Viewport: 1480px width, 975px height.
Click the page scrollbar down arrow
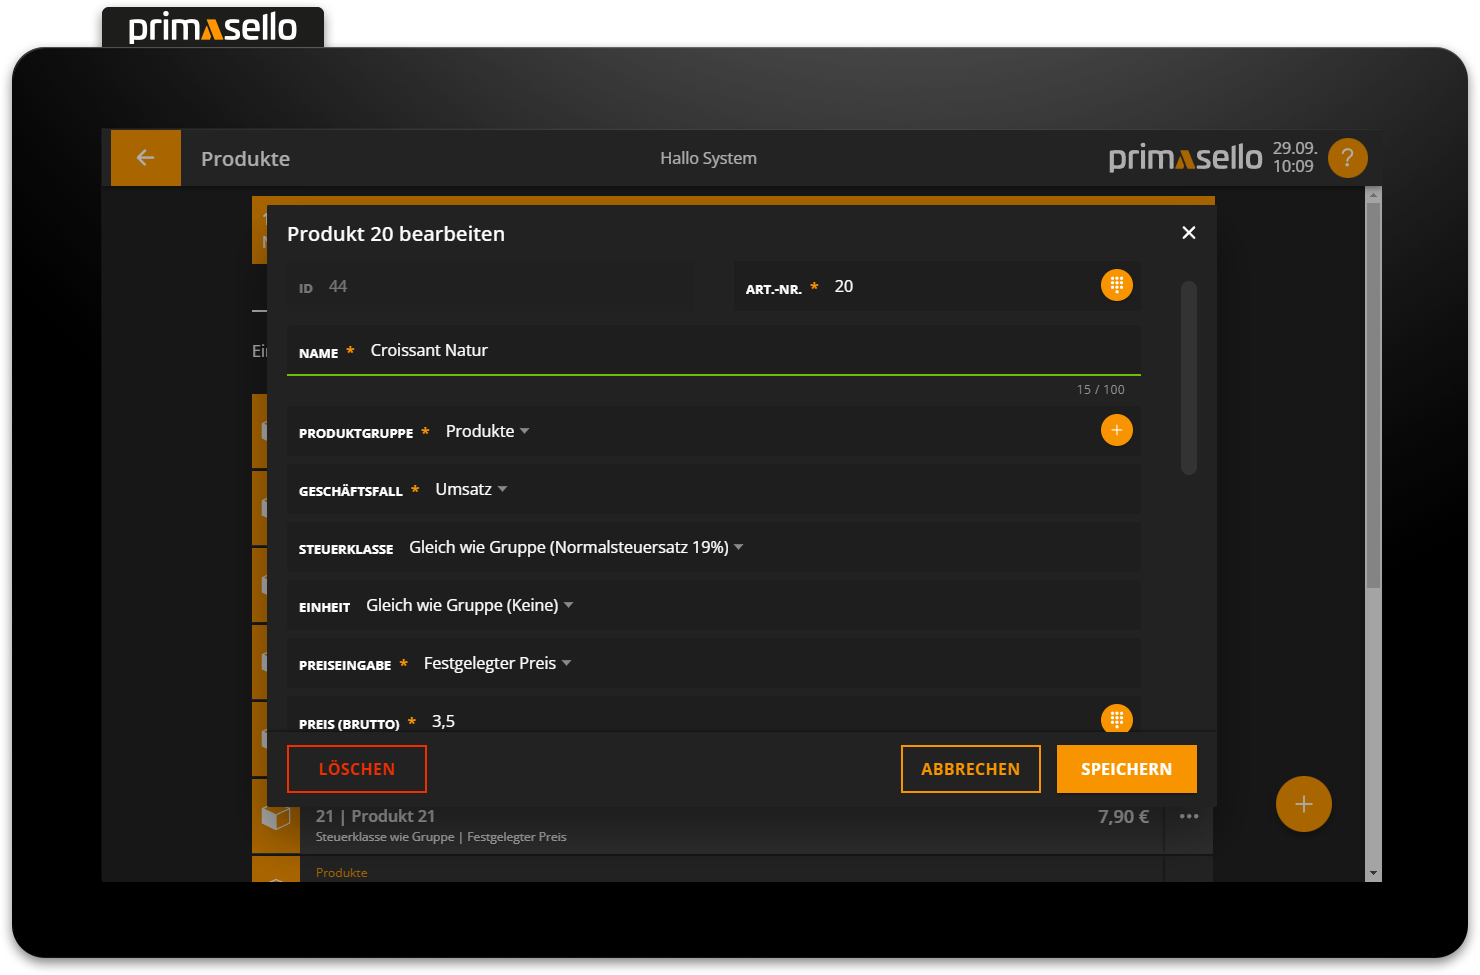pyautogui.click(x=1373, y=873)
